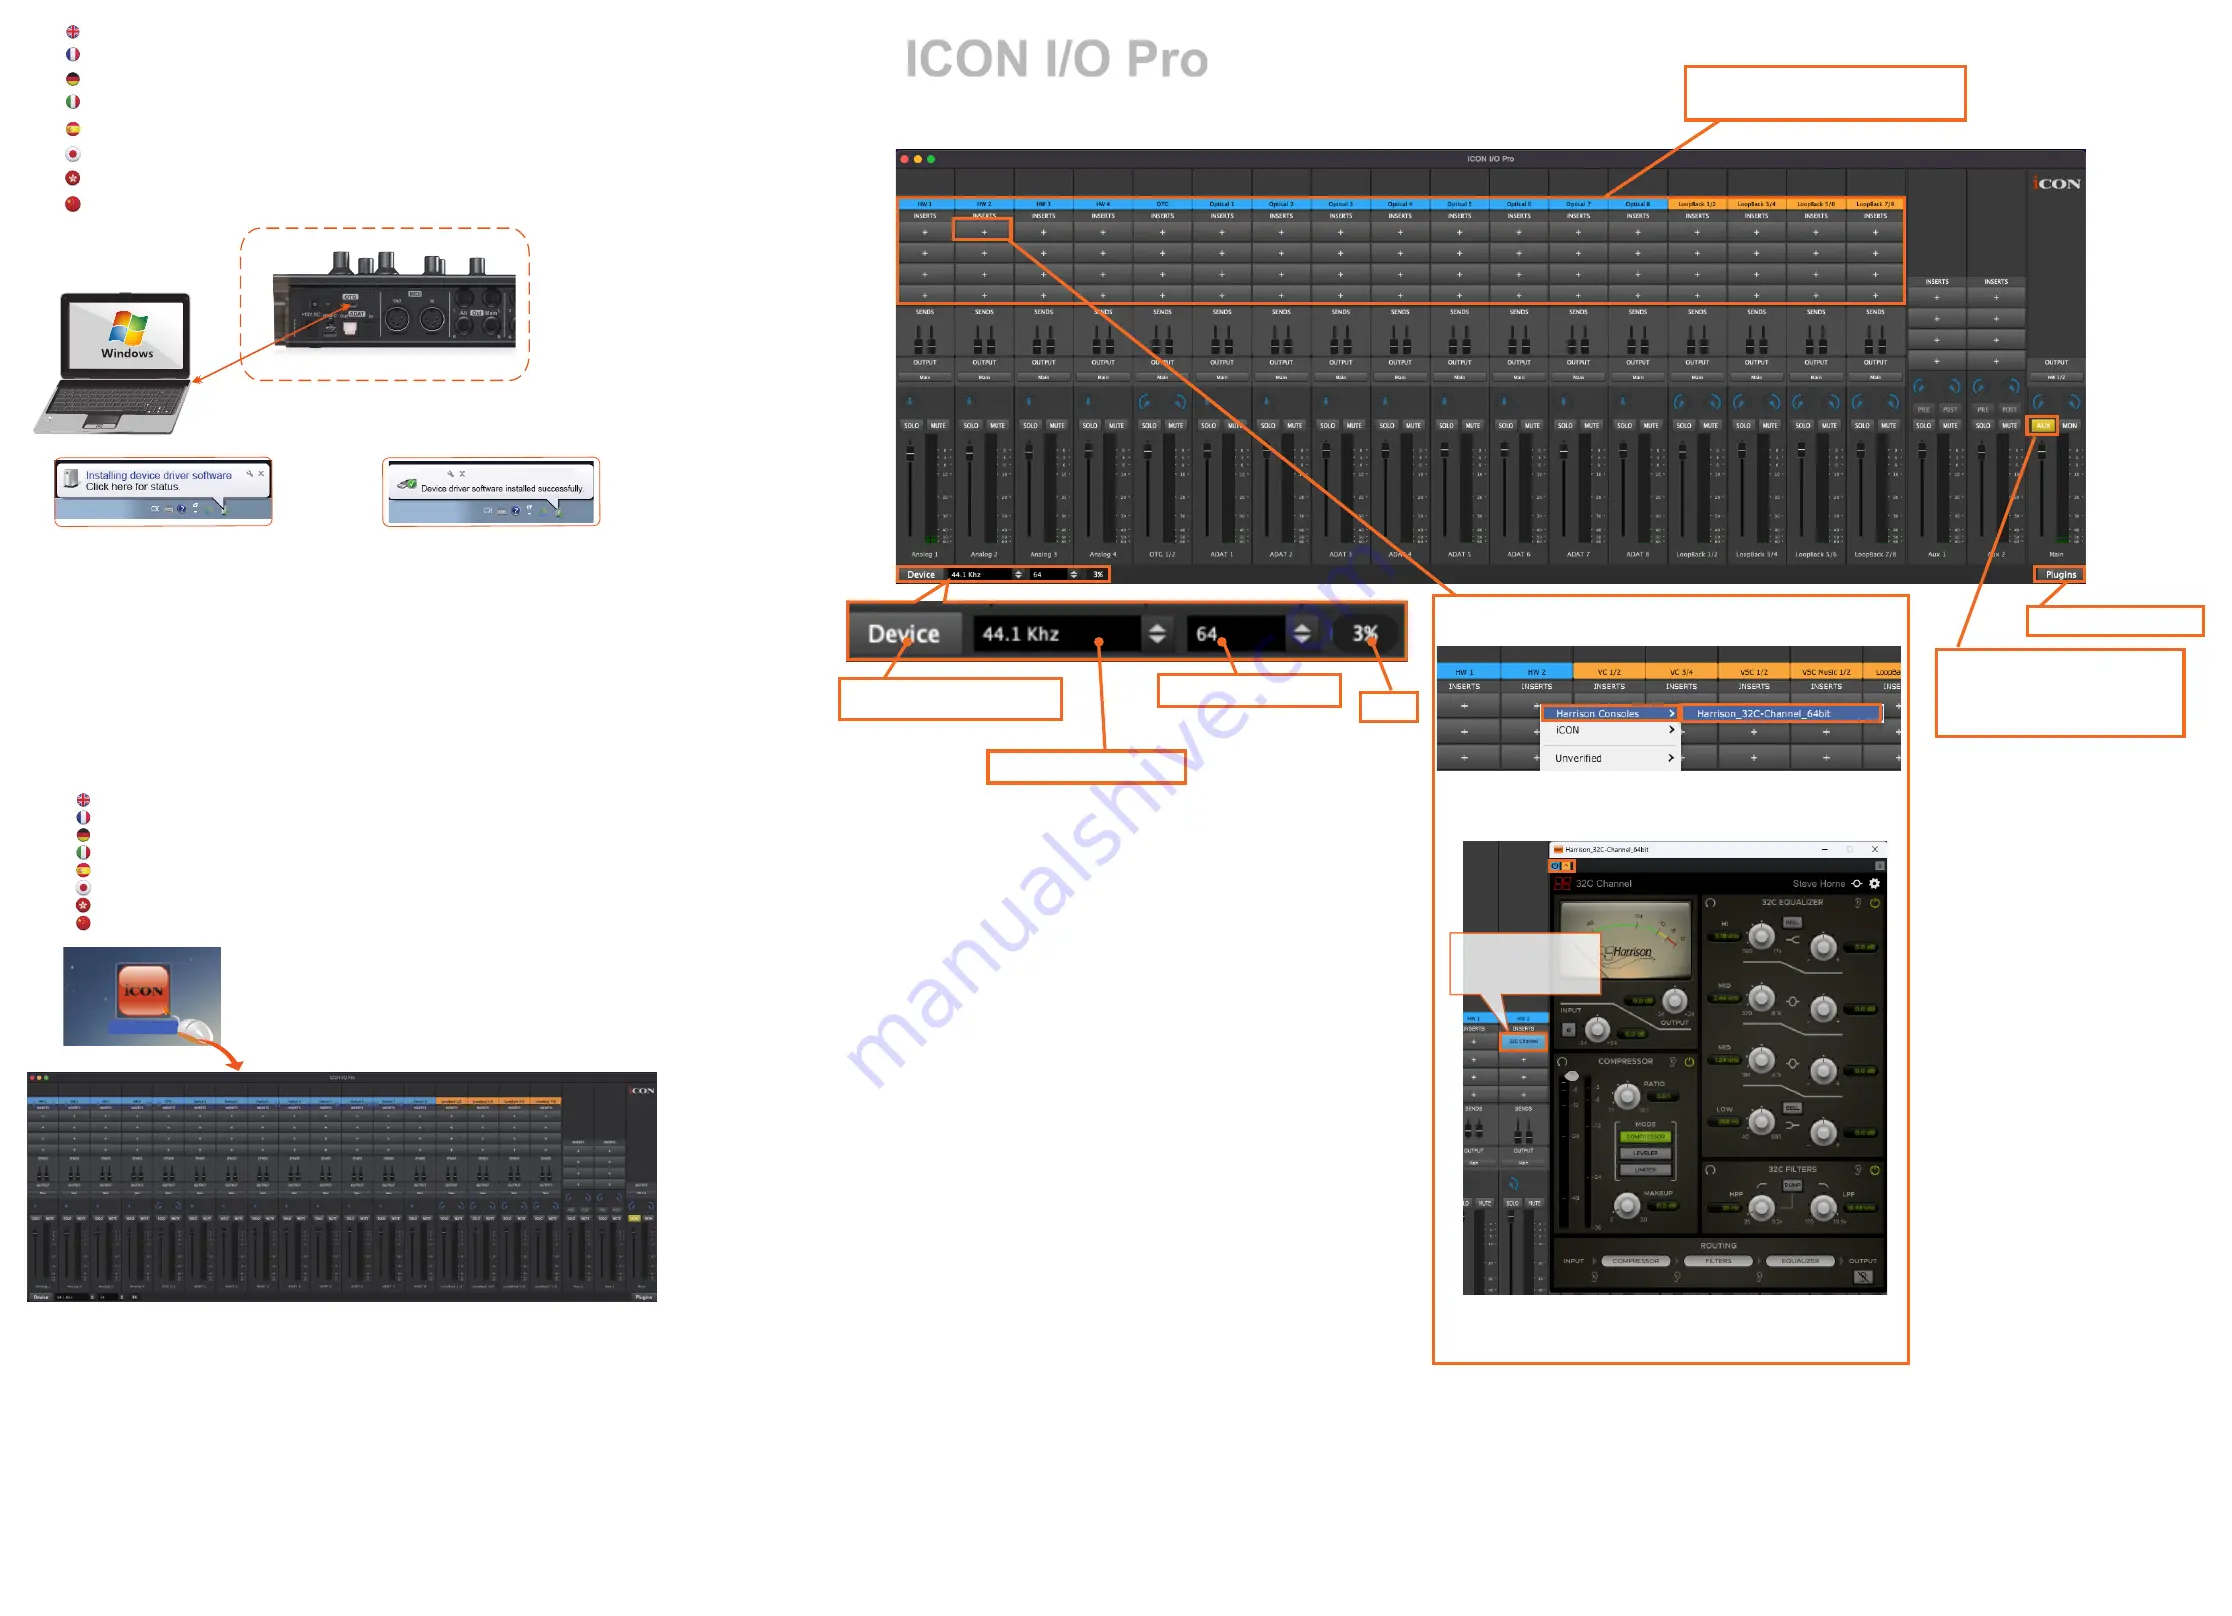Select the Optical 1 channel header
2232x1616 pixels.
click(1222, 204)
